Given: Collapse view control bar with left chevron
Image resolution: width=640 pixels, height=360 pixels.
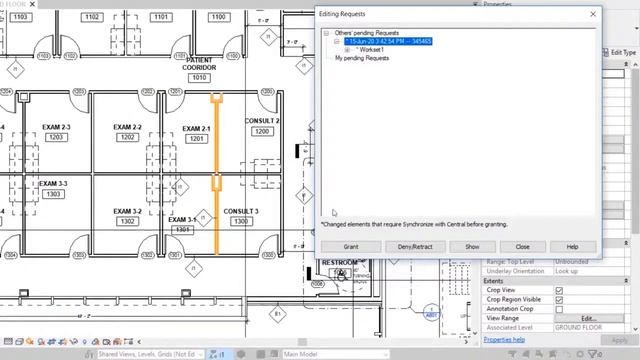Looking at the screenshot, I should (139, 342).
